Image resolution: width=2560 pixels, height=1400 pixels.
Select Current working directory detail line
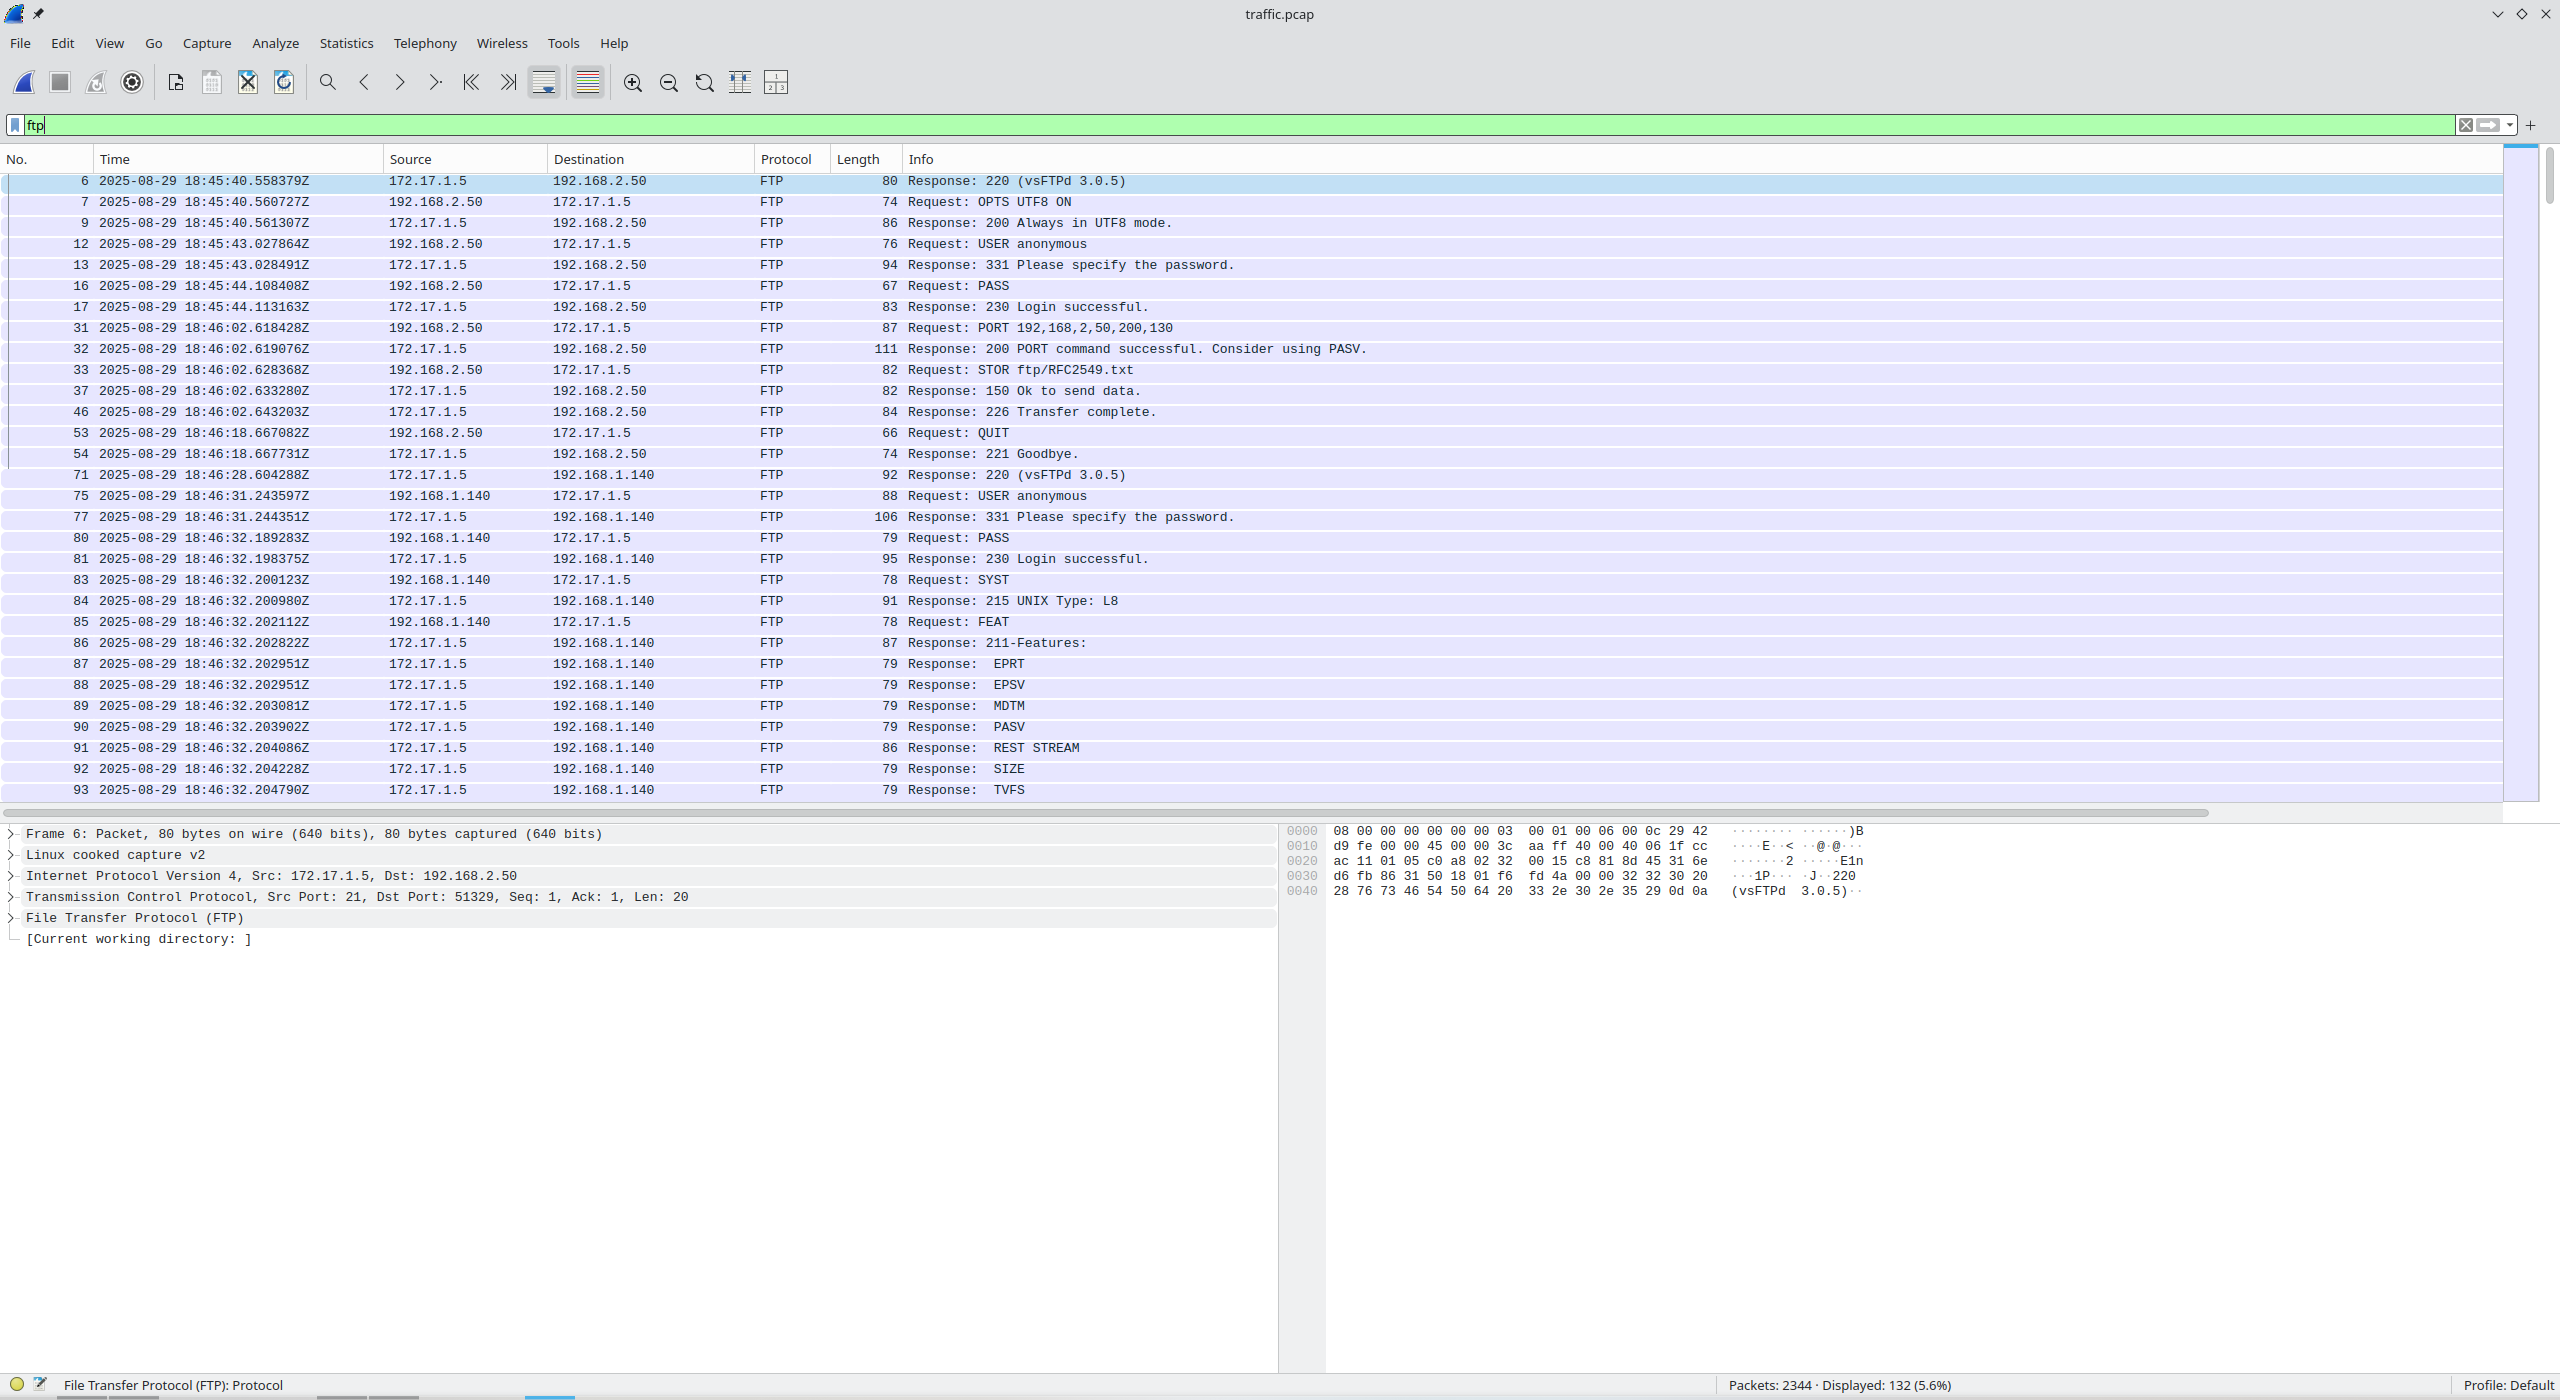click(x=139, y=939)
